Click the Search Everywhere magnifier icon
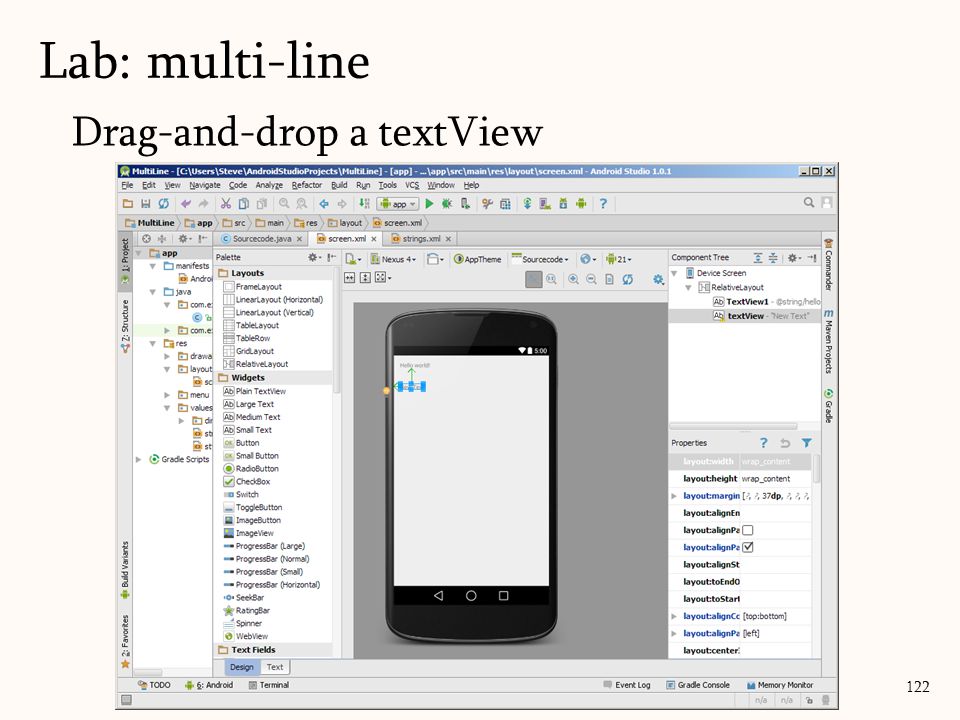960x720 pixels. coord(809,203)
